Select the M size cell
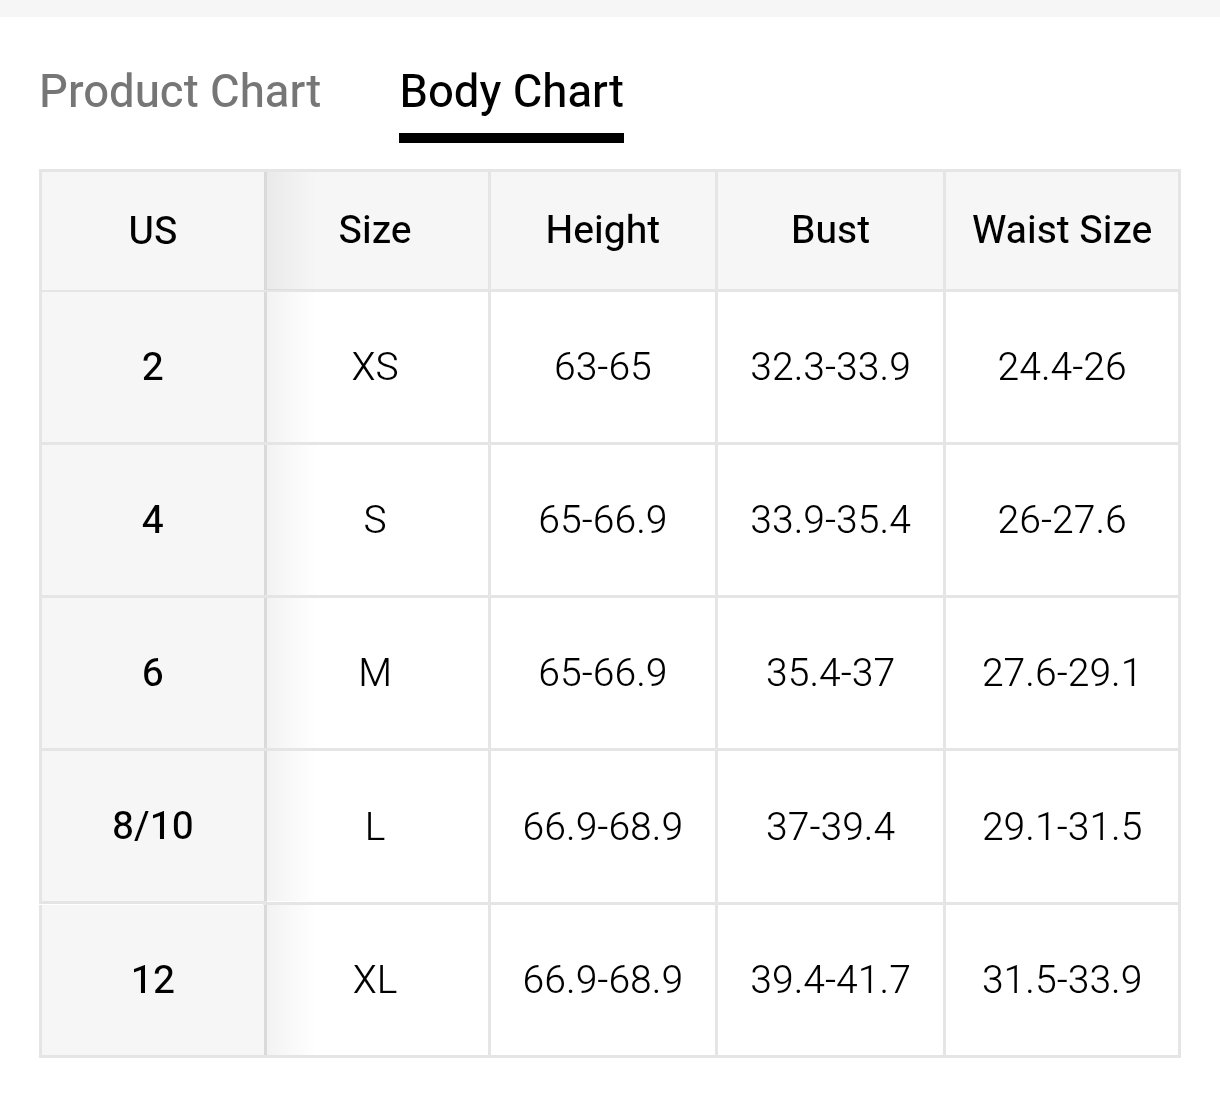 [376, 673]
